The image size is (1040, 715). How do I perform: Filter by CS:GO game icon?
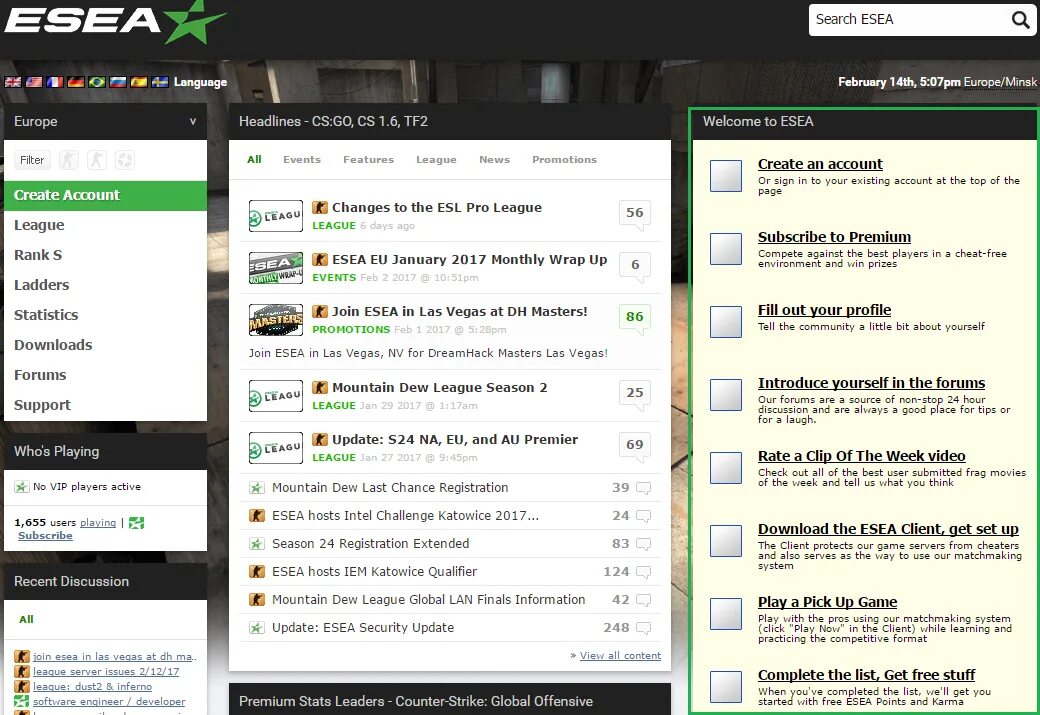click(x=69, y=160)
